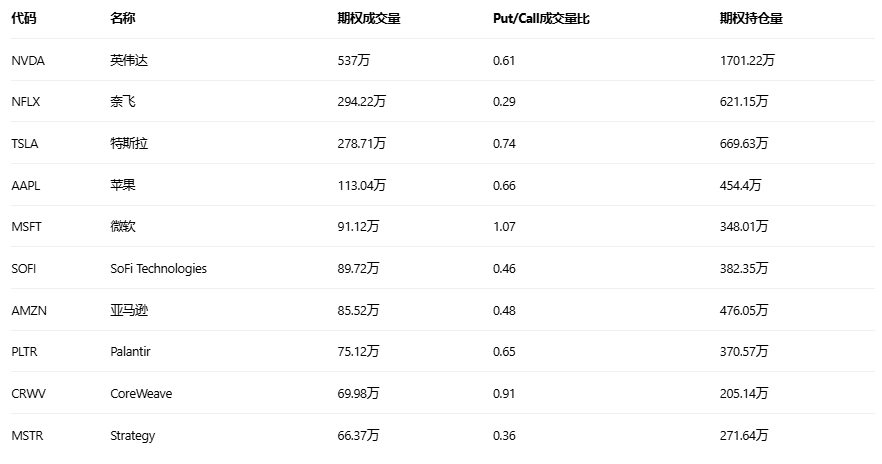The image size is (882, 464).
Task: Click the 1.07 Put/Call ratio cell
Action: 504,227
